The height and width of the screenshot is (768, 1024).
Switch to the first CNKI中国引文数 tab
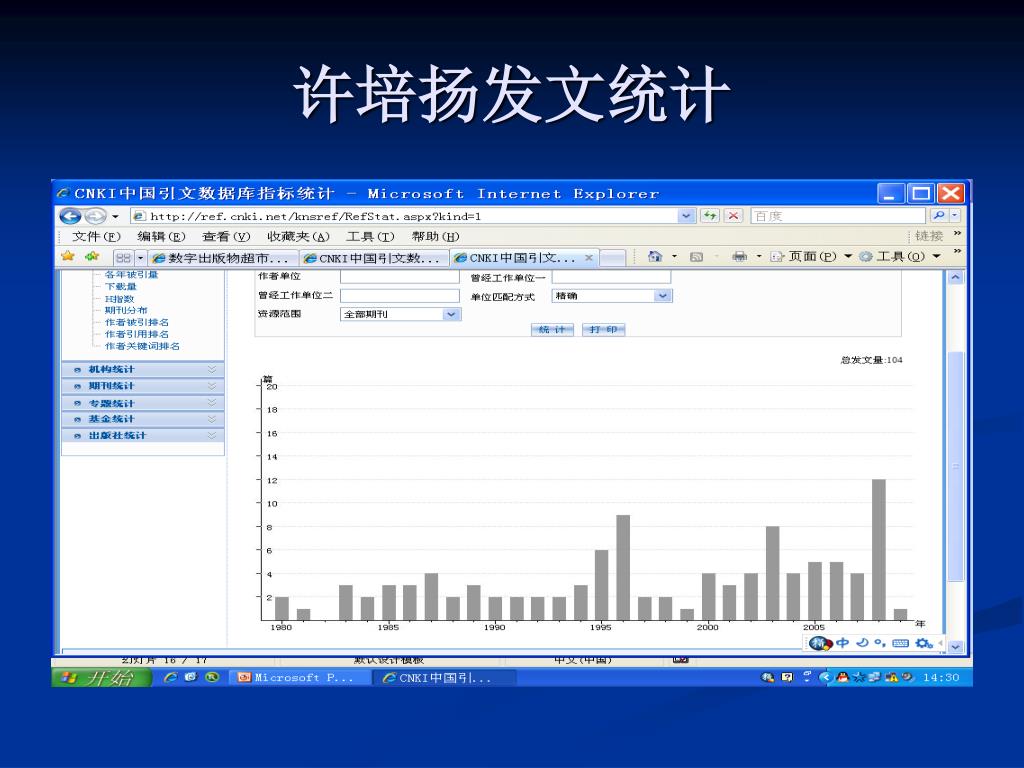374,259
